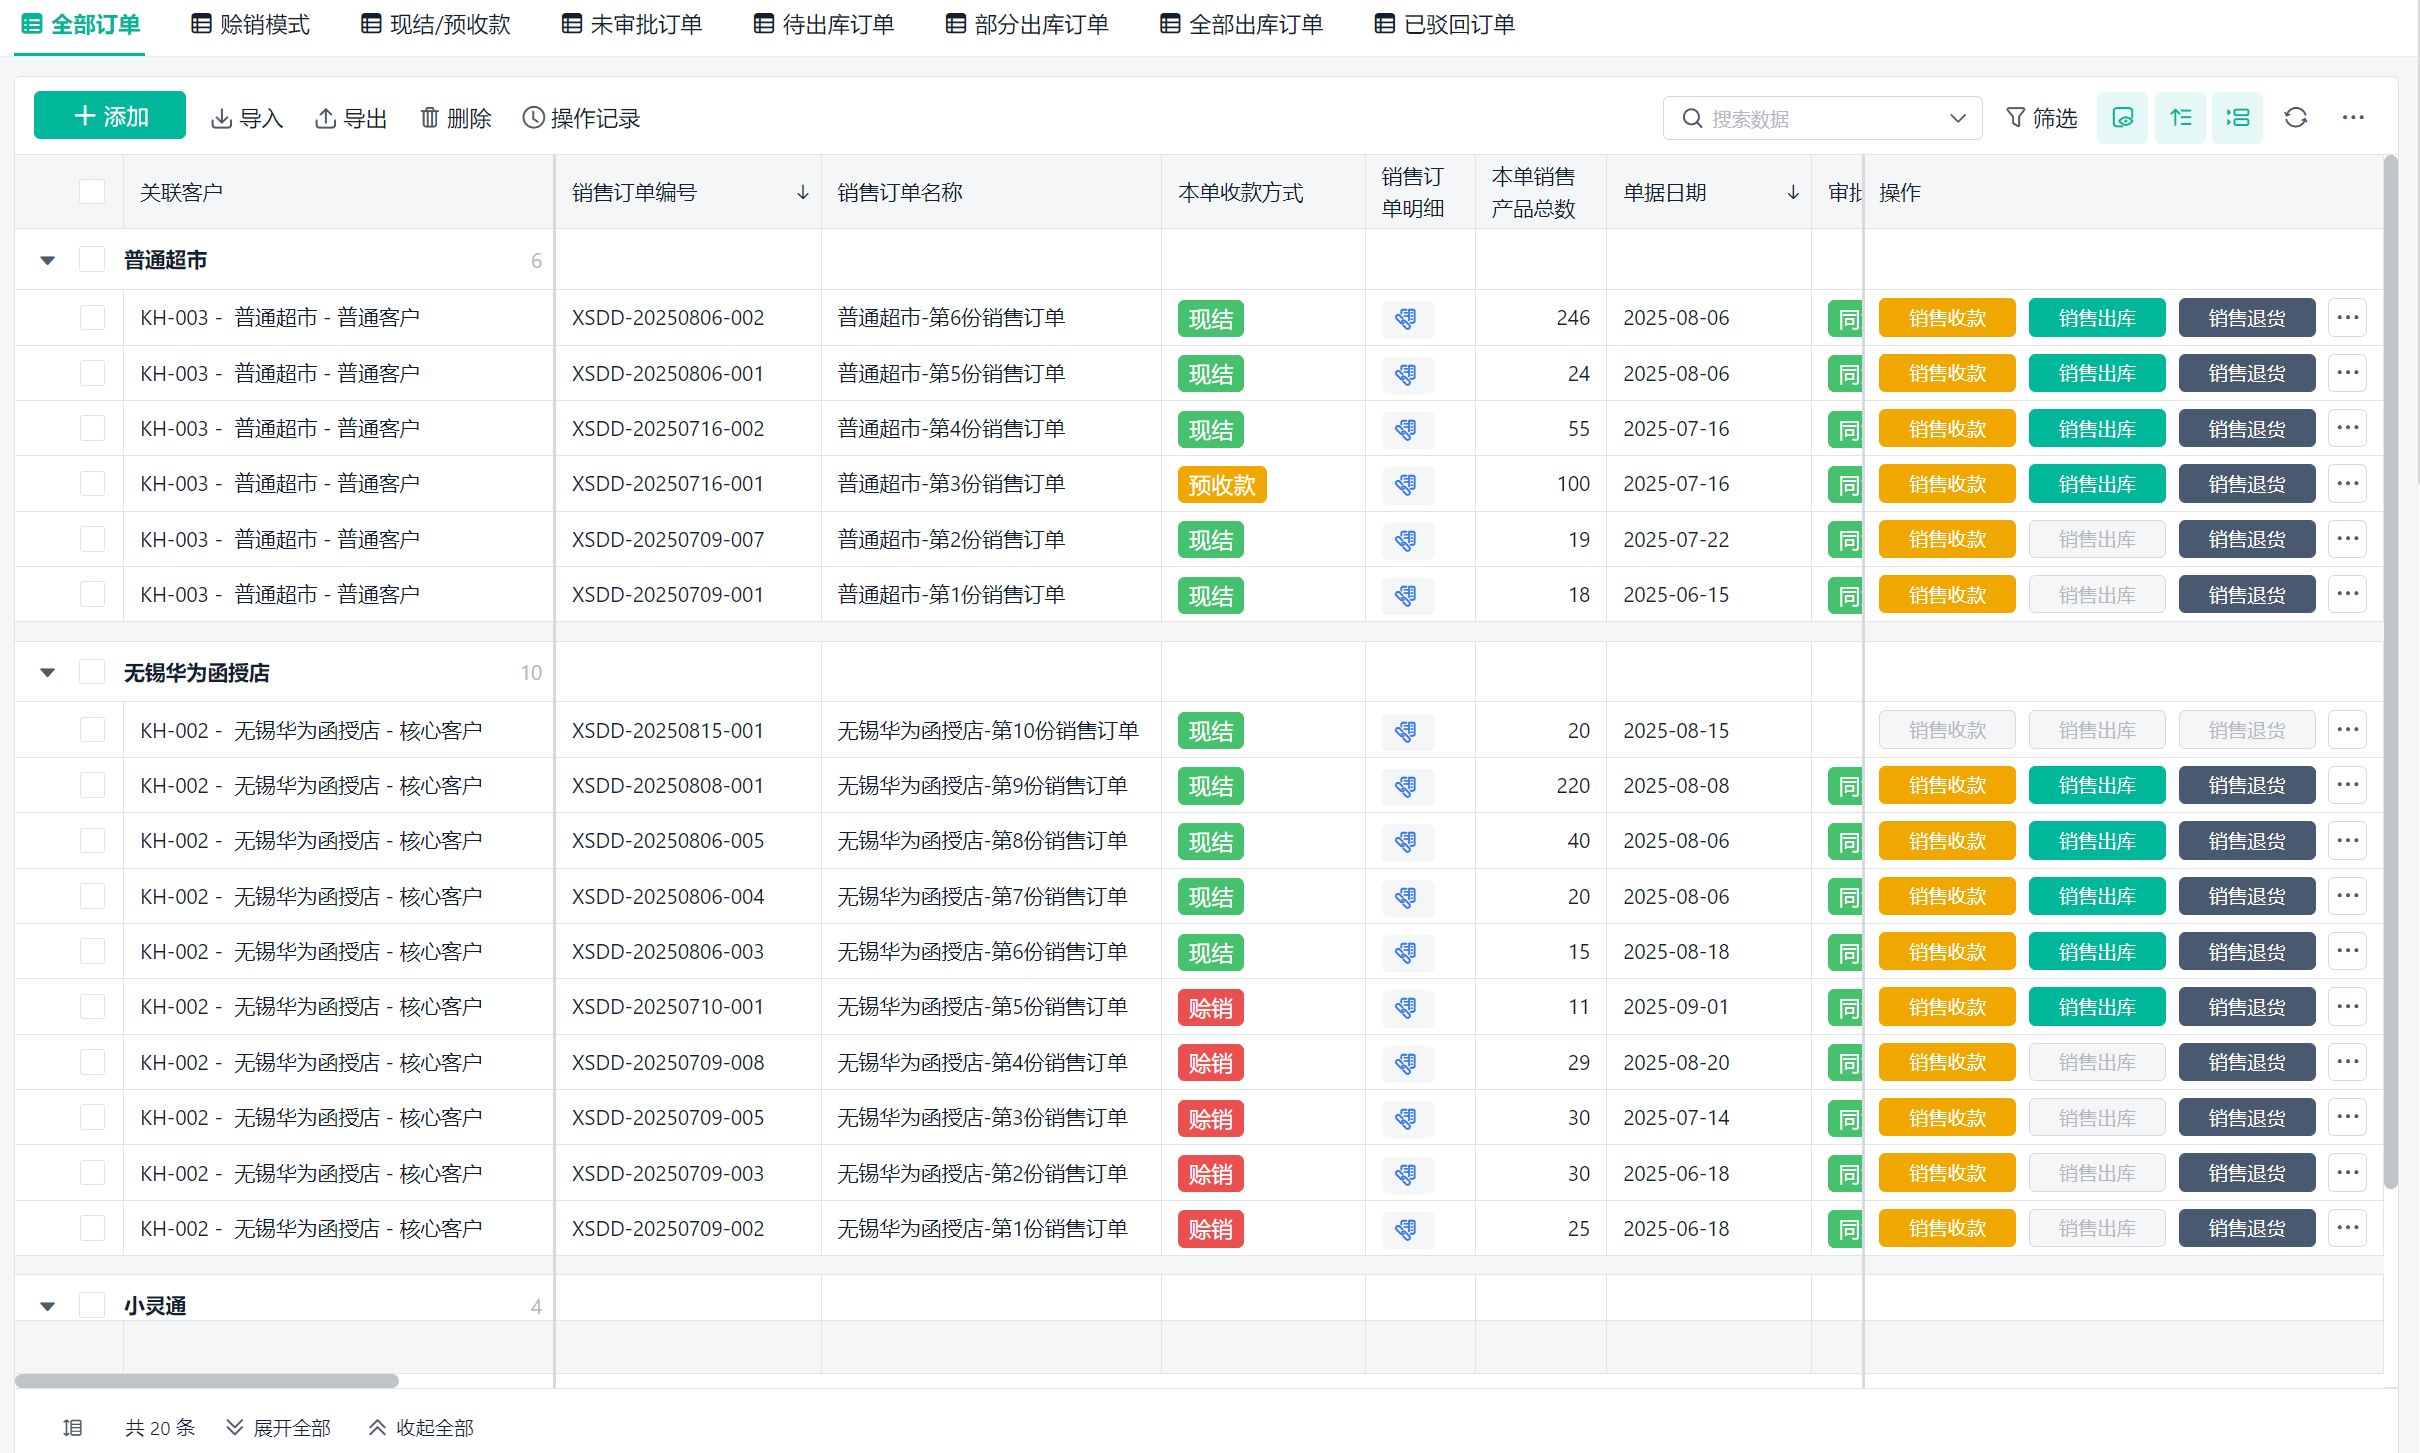Open the 操作记录 operation log
The height and width of the screenshot is (1453, 2420).
tap(581, 118)
